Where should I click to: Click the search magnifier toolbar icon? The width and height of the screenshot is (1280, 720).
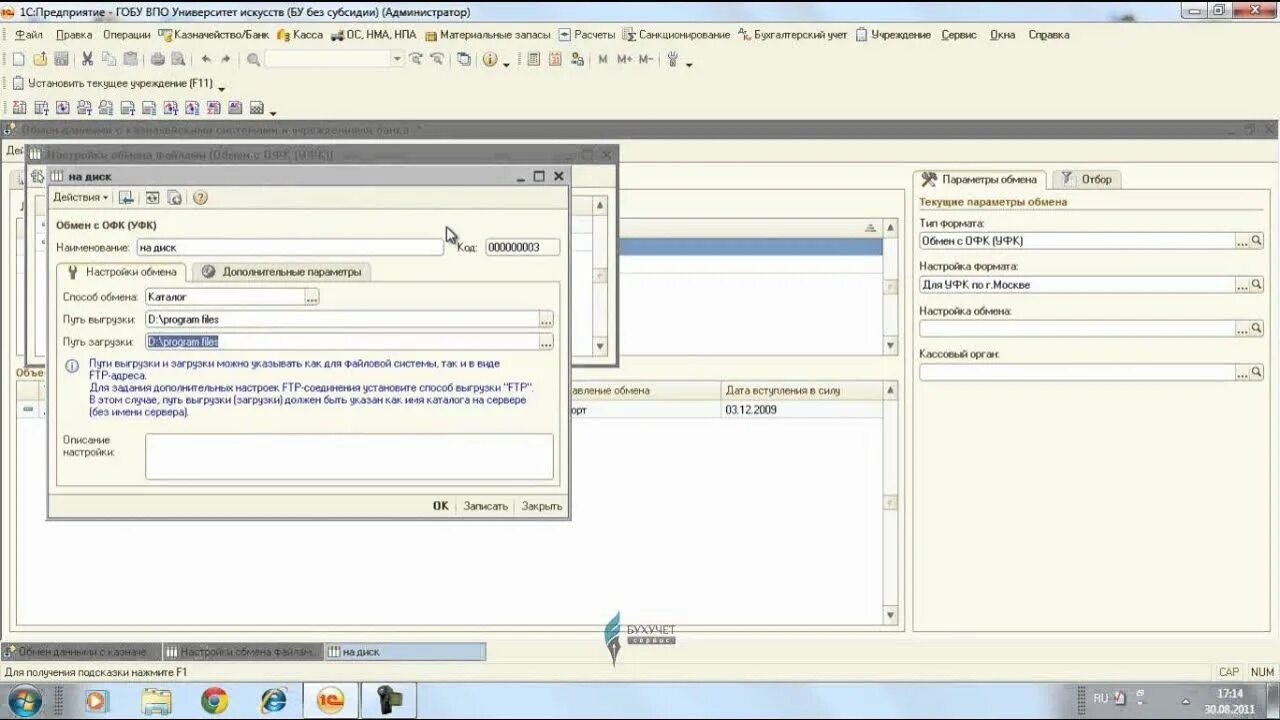point(253,60)
